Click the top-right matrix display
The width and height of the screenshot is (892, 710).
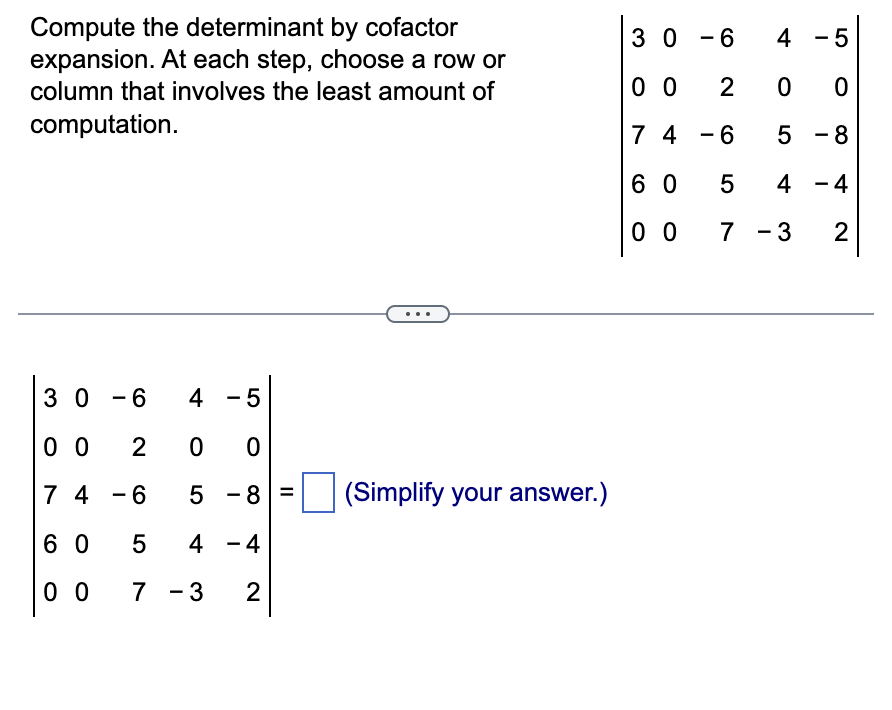740,135
